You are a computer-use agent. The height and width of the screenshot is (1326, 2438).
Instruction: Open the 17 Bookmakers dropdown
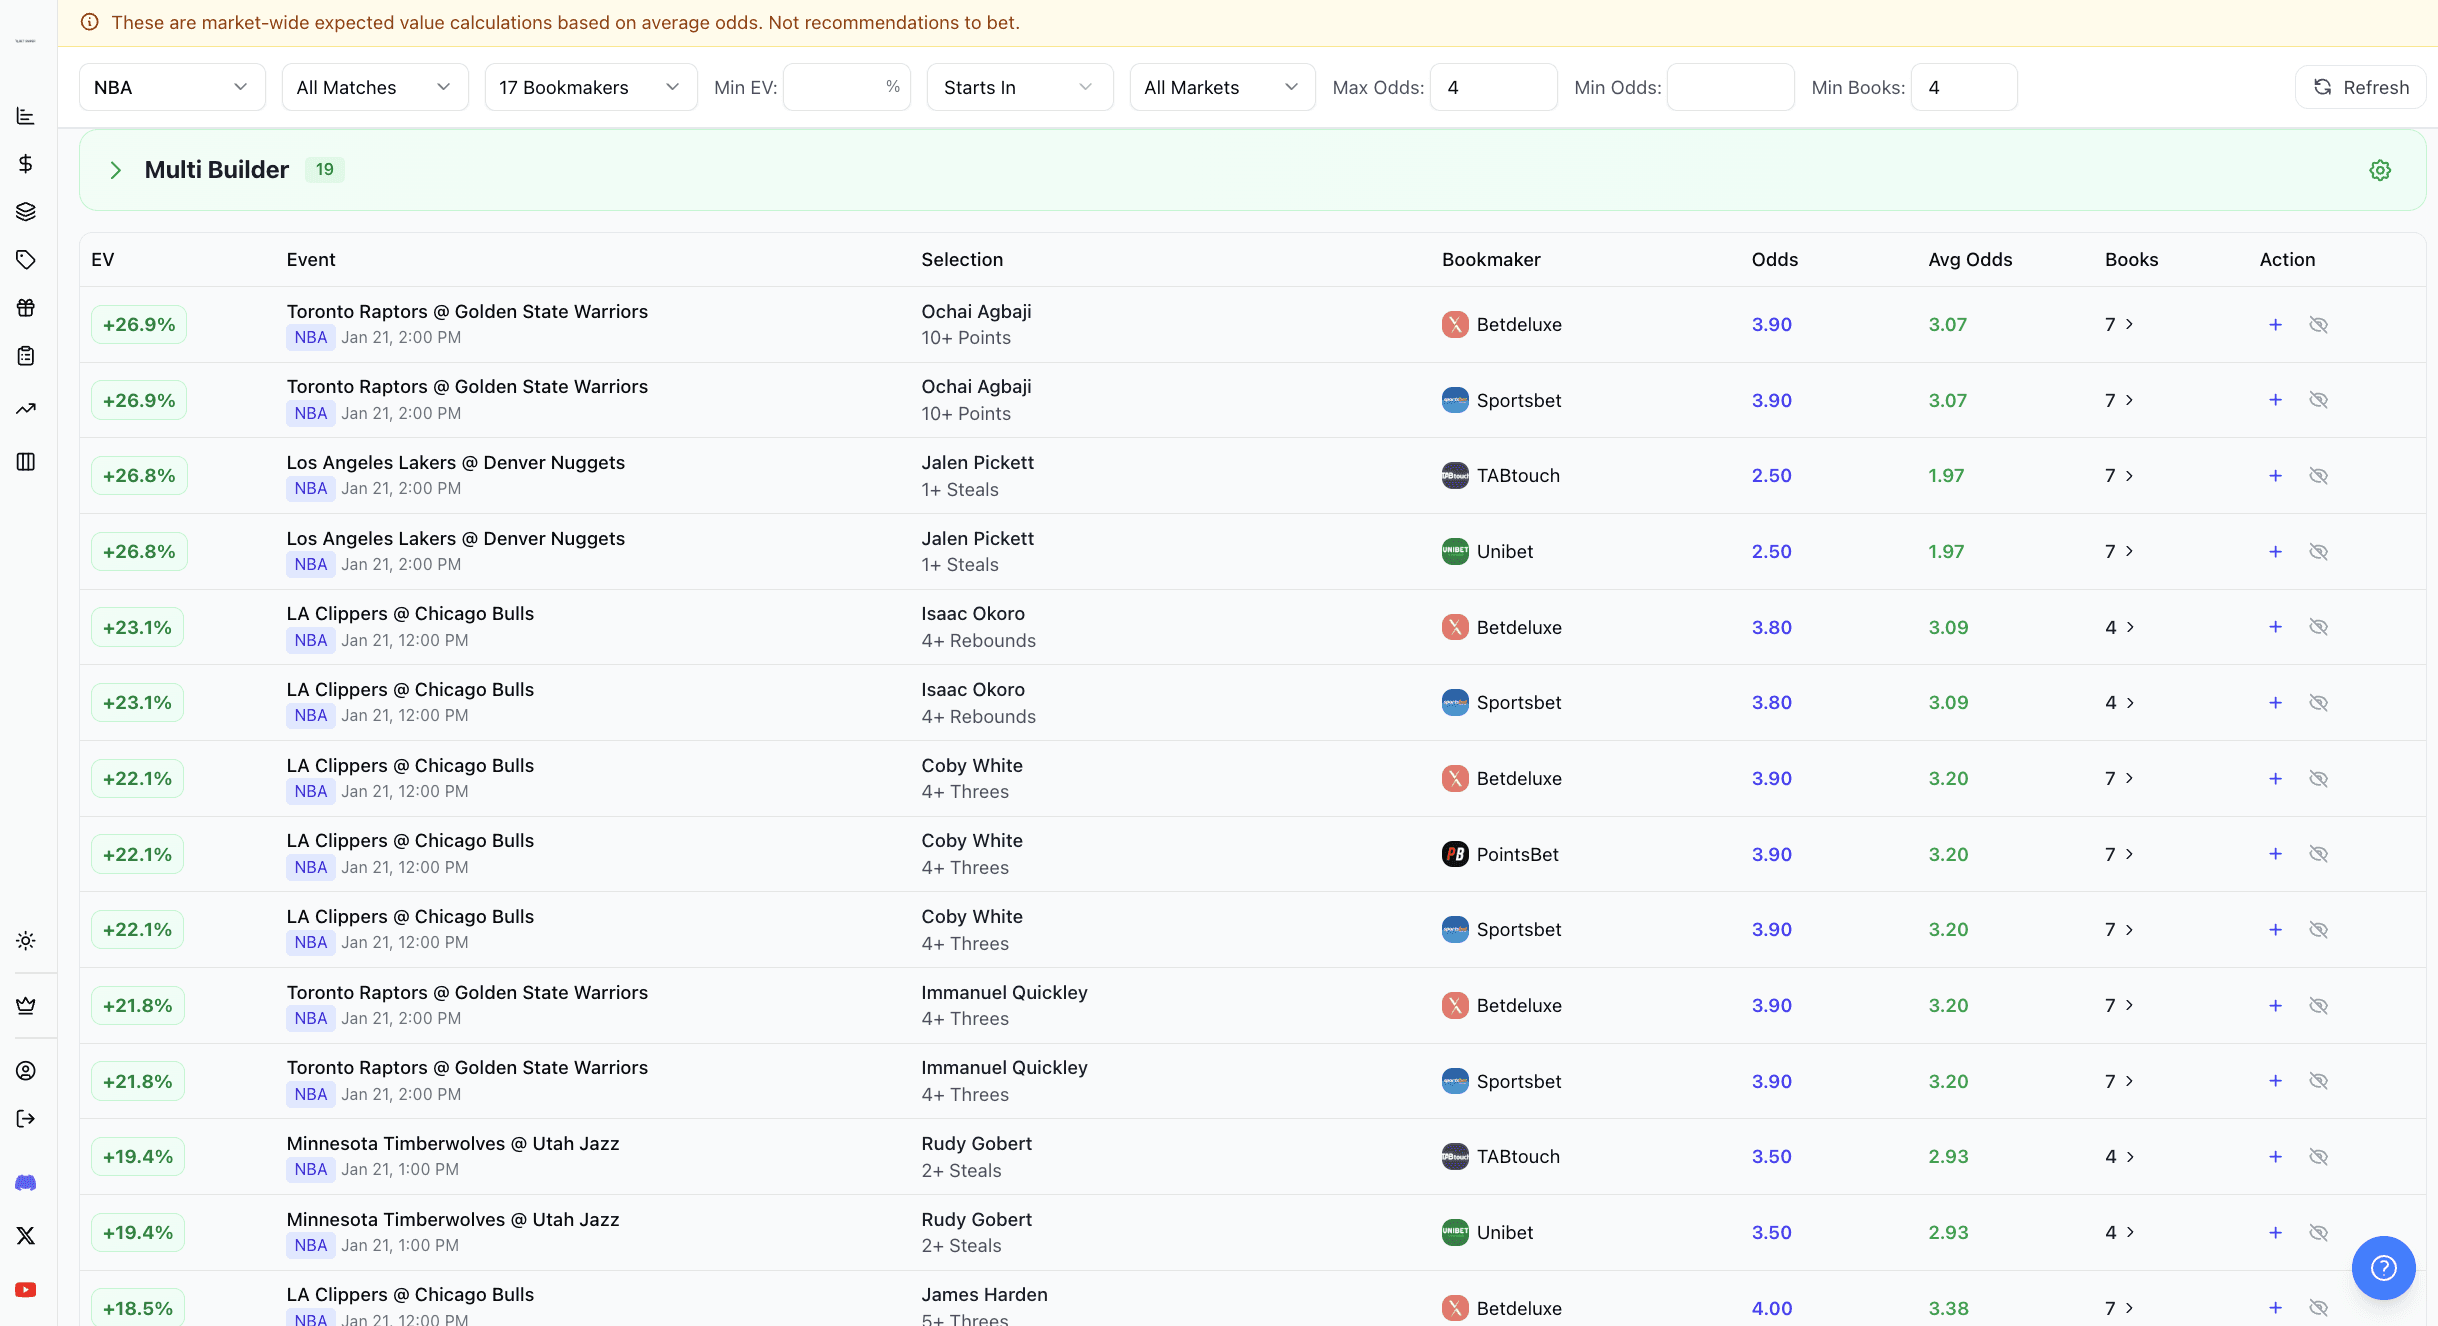pyautogui.click(x=590, y=87)
